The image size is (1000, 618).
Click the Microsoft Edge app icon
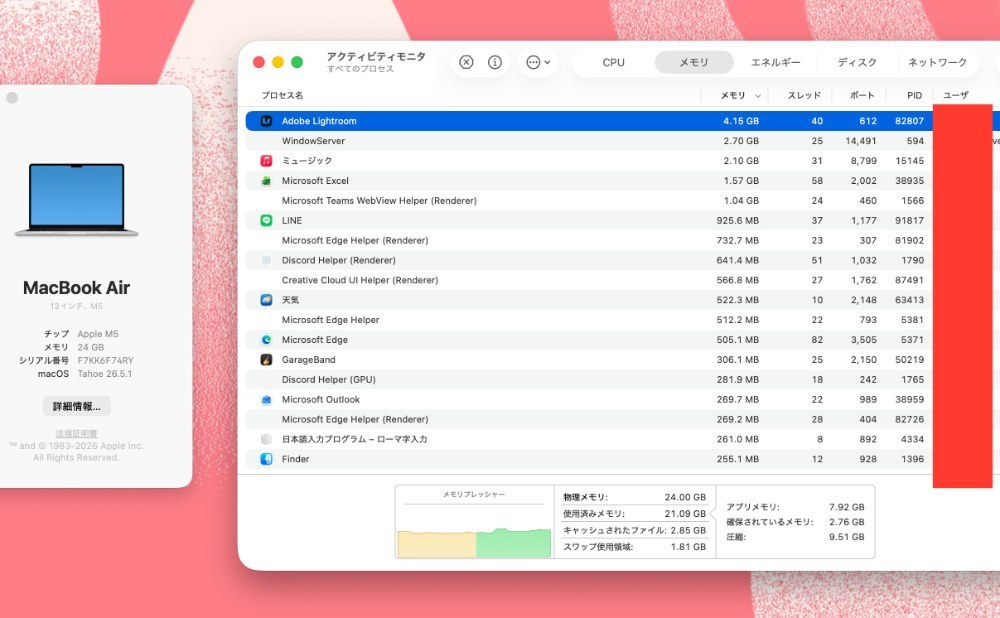point(267,339)
